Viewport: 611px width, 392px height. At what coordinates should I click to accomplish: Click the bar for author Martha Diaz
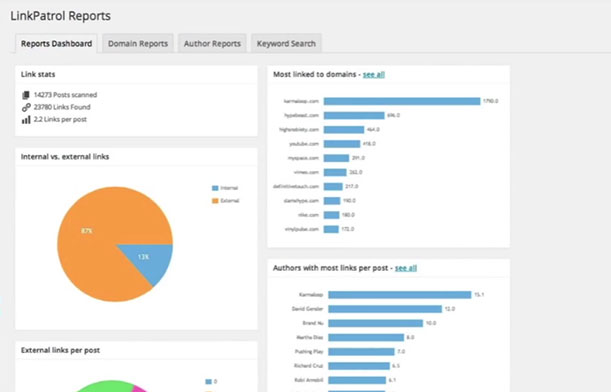pyautogui.click(x=366, y=337)
